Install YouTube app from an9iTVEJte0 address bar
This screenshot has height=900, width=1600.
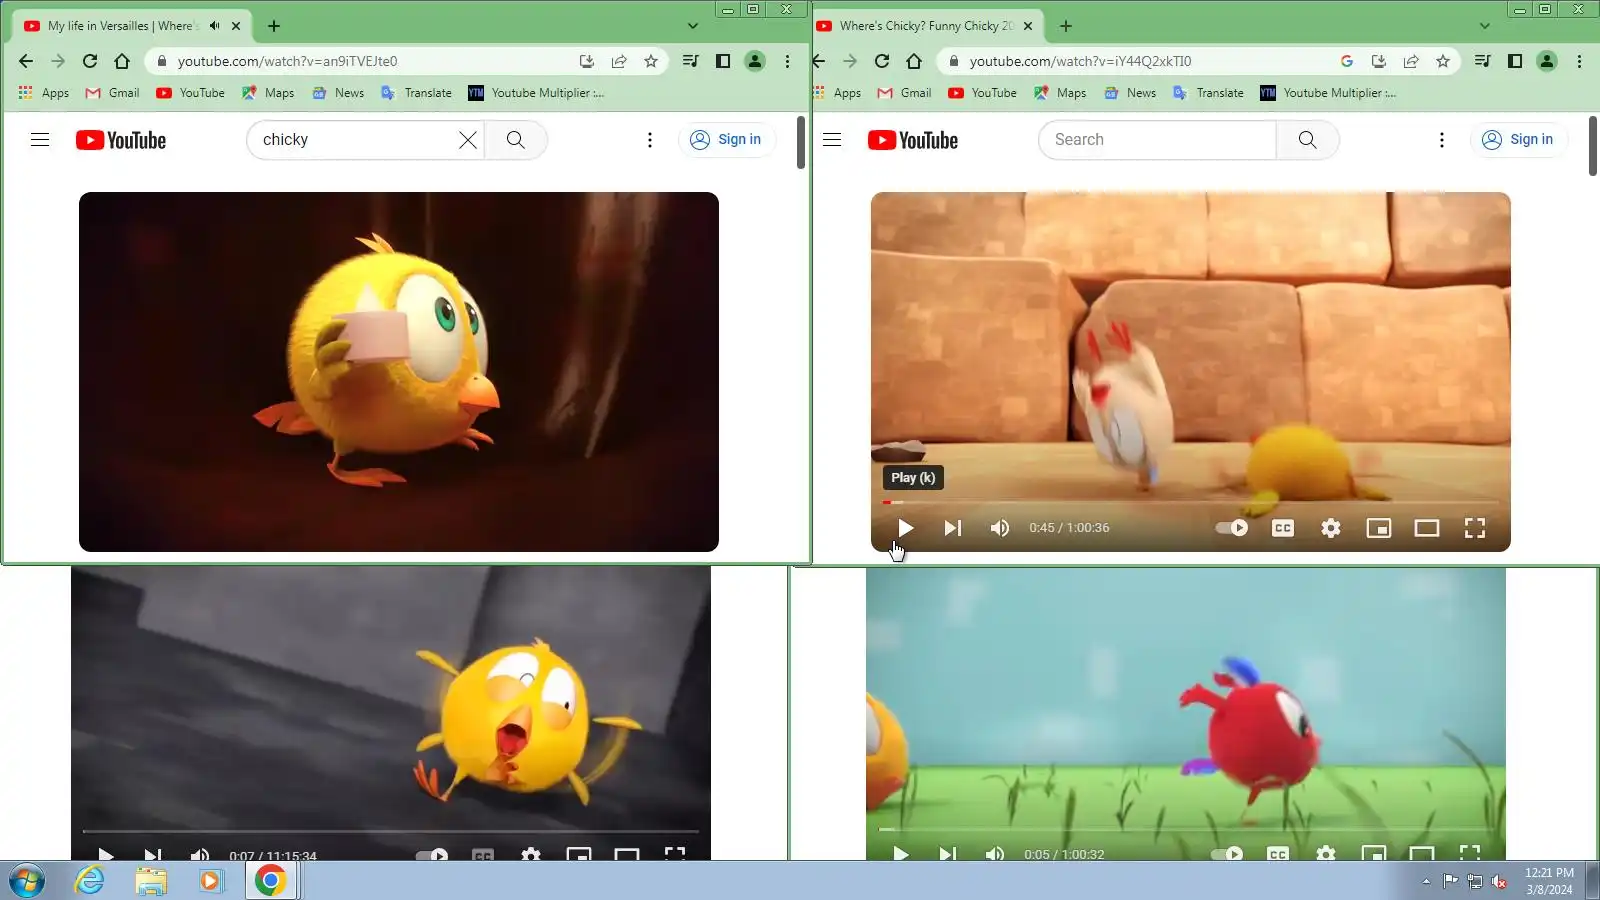pyautogui.click(x=587, y=61)
